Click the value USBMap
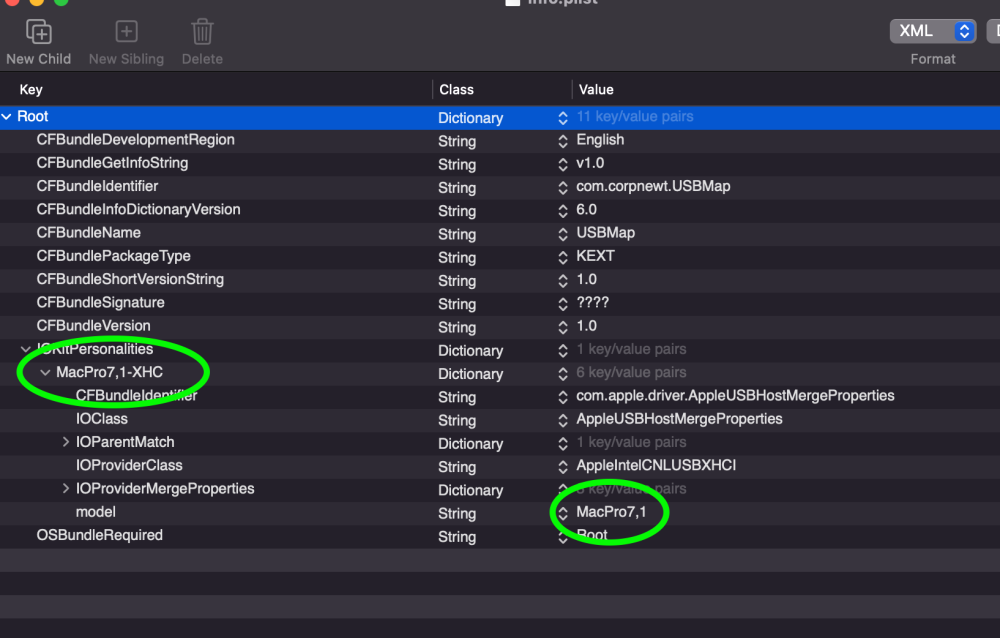Viewport: 1000px width, 638px height. tap(605, 232)
